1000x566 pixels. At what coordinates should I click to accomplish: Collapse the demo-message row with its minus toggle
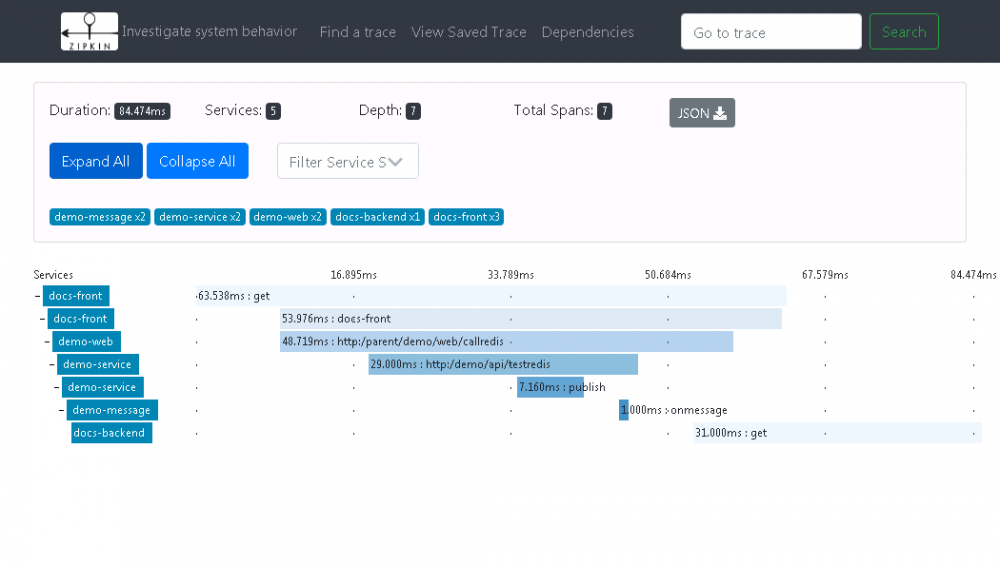62,410
